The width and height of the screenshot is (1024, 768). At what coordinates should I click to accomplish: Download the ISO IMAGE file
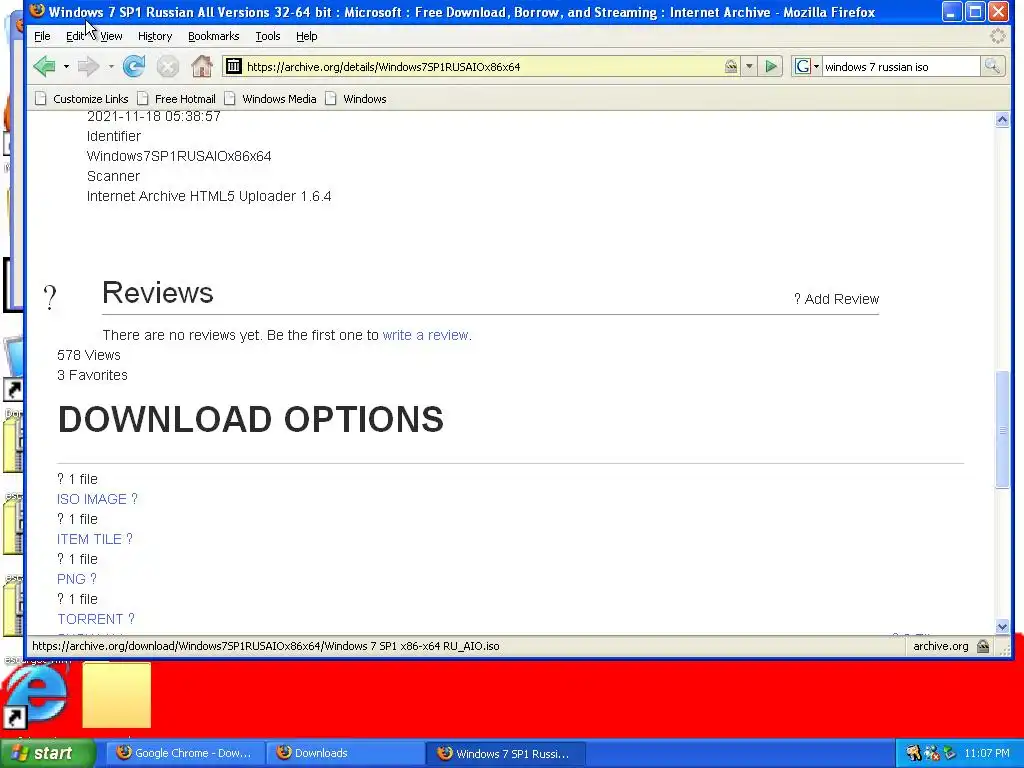(x=97, y=499)
